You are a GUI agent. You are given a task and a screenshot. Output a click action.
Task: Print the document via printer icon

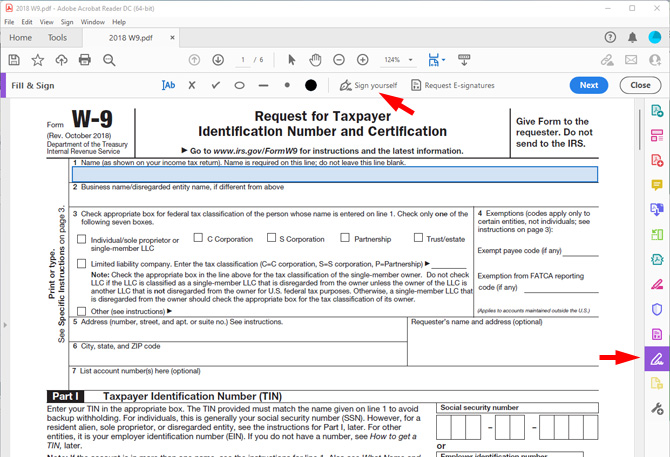pyautogui.click(x=85, y=60)
